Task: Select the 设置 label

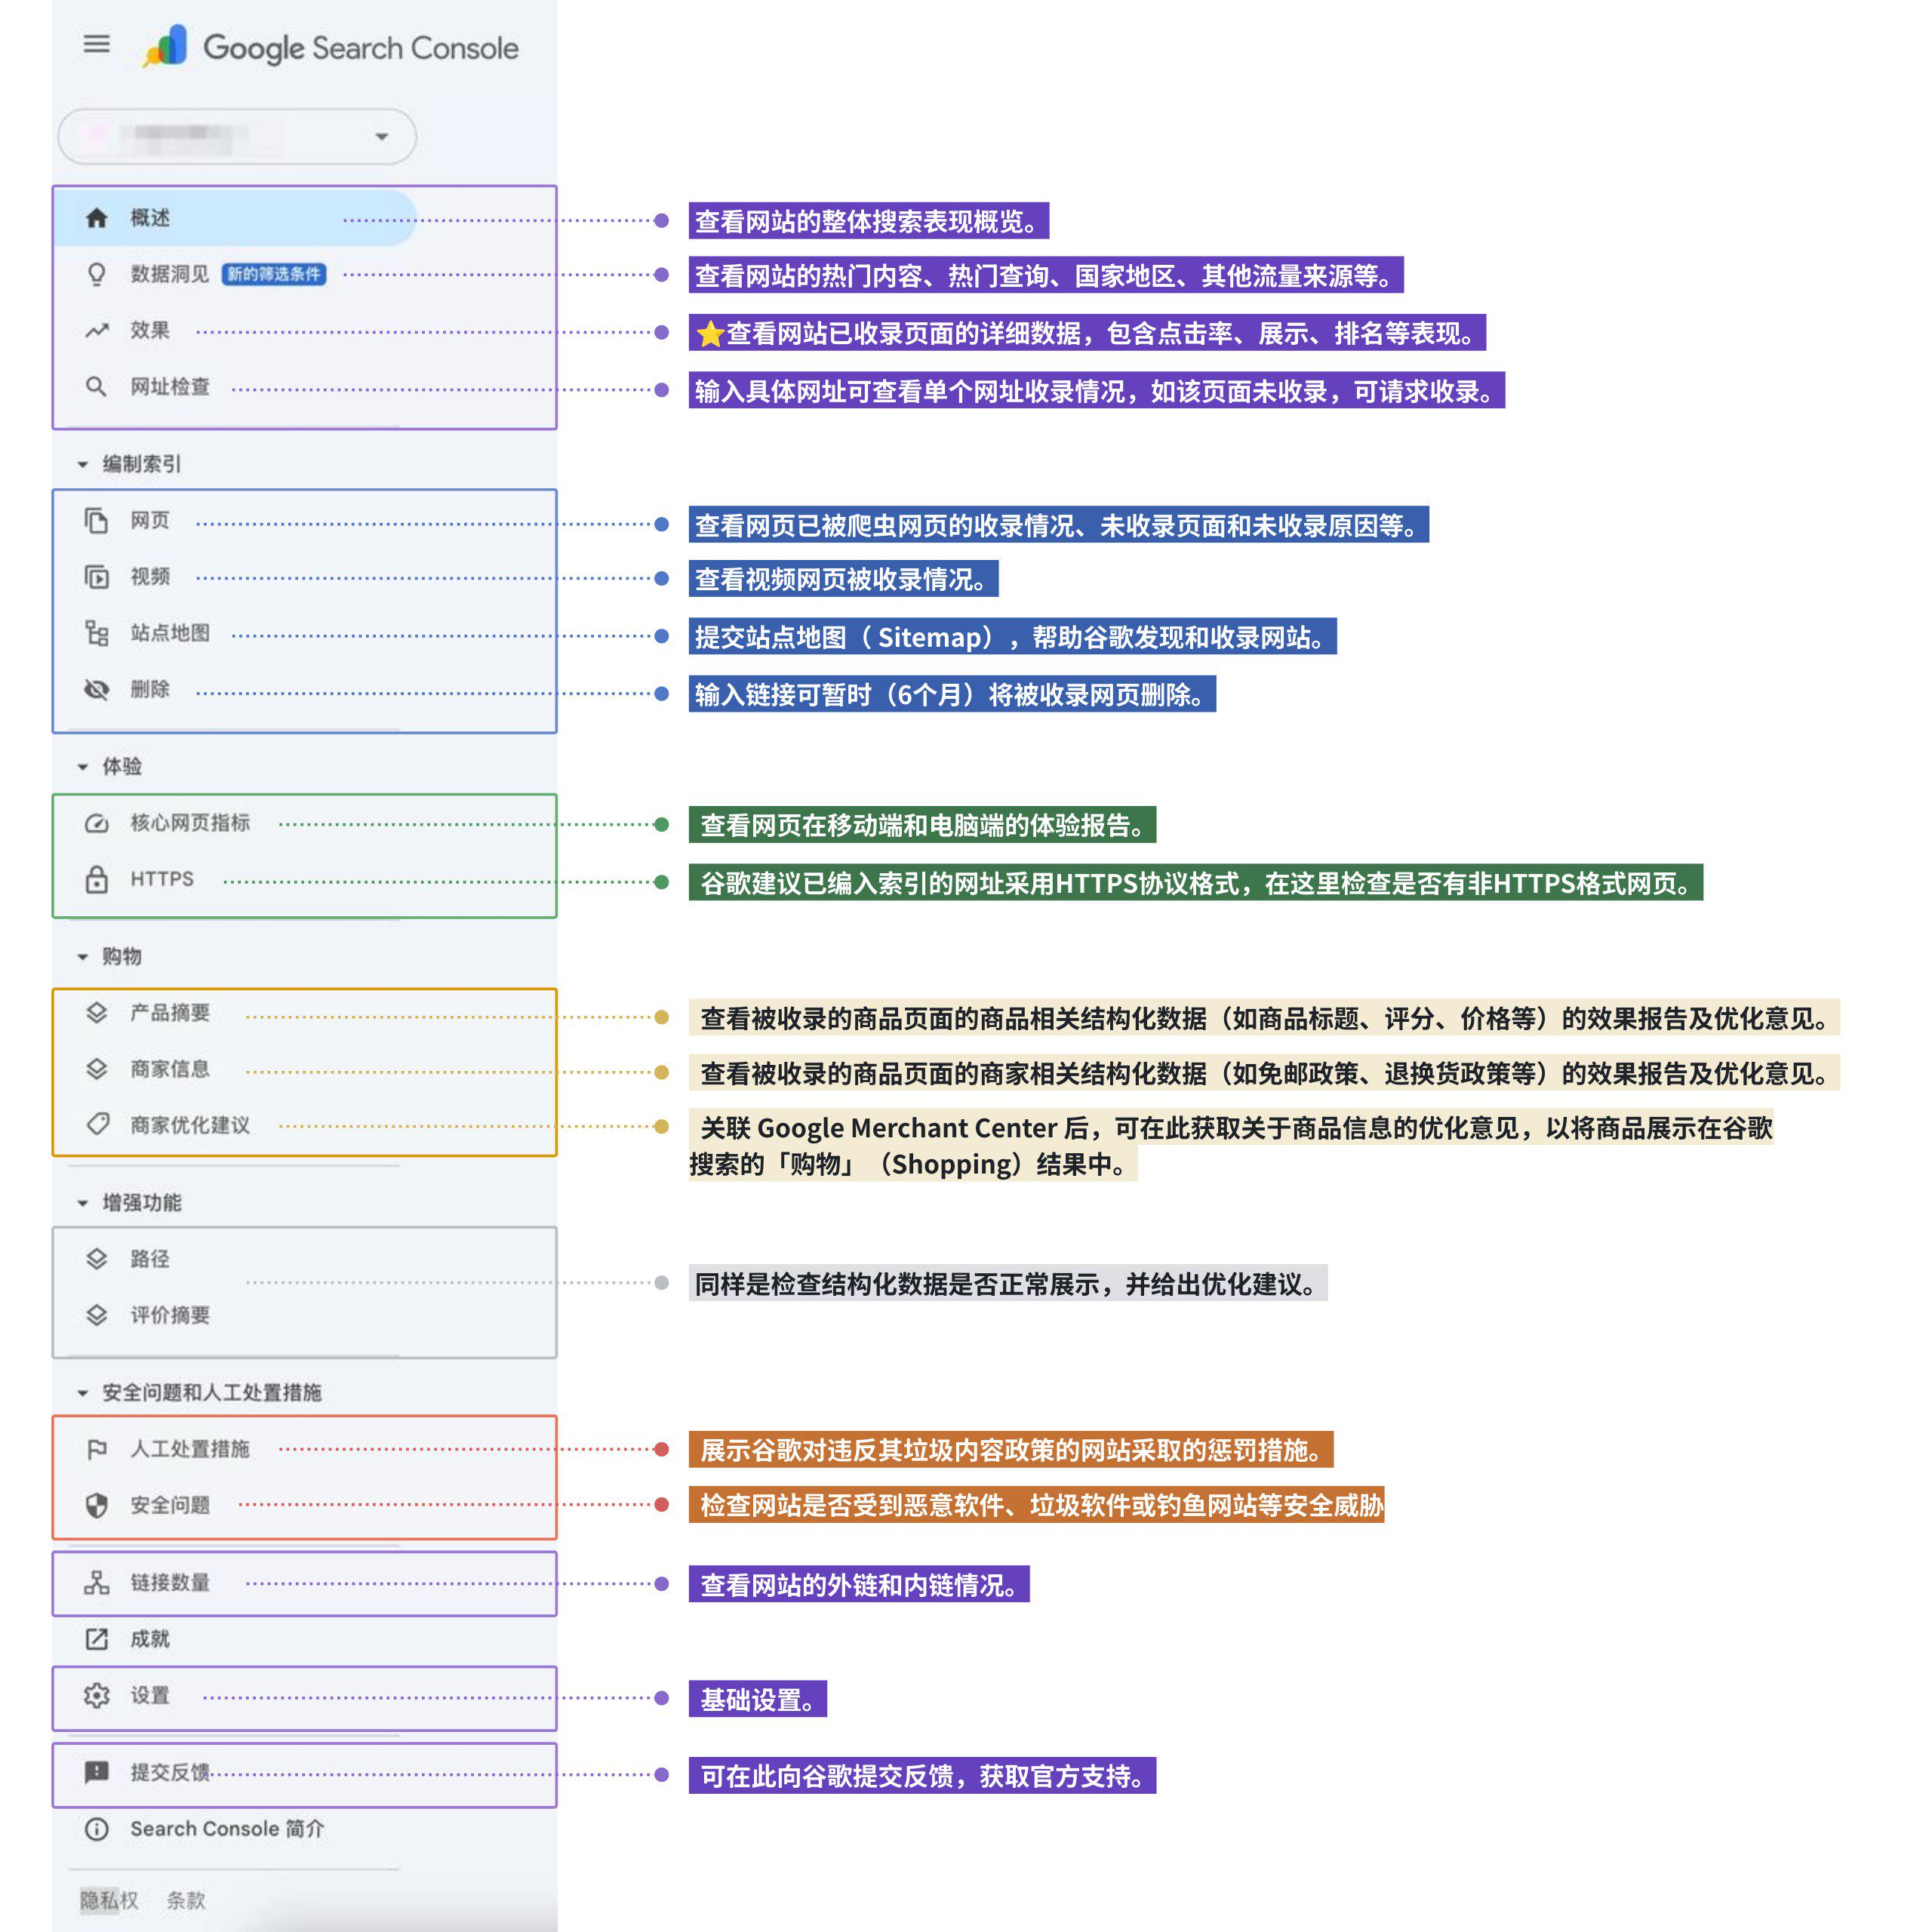Action: coord(150,1695)
